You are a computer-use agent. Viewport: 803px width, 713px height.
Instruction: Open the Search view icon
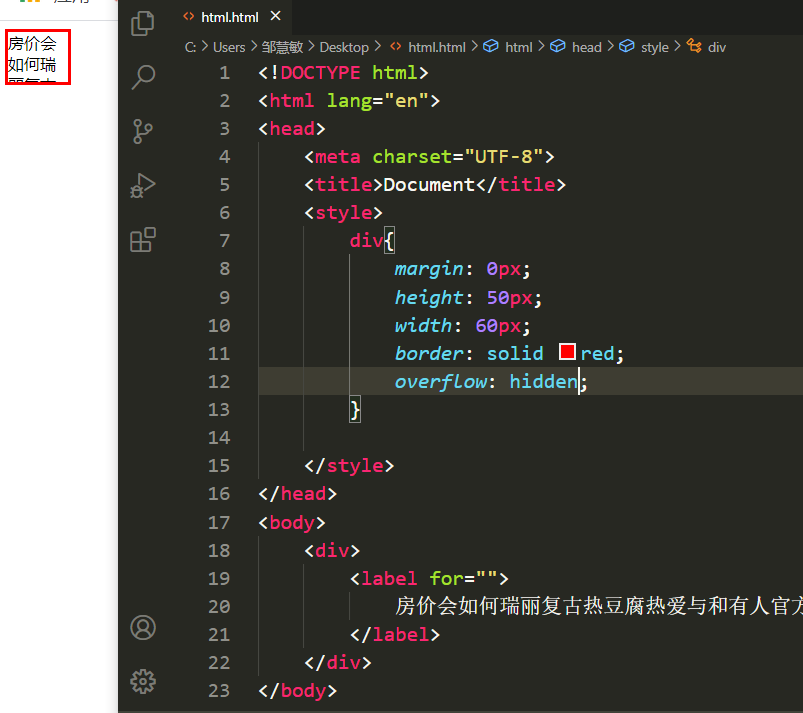pyautogui.click(x=143, y=77)
